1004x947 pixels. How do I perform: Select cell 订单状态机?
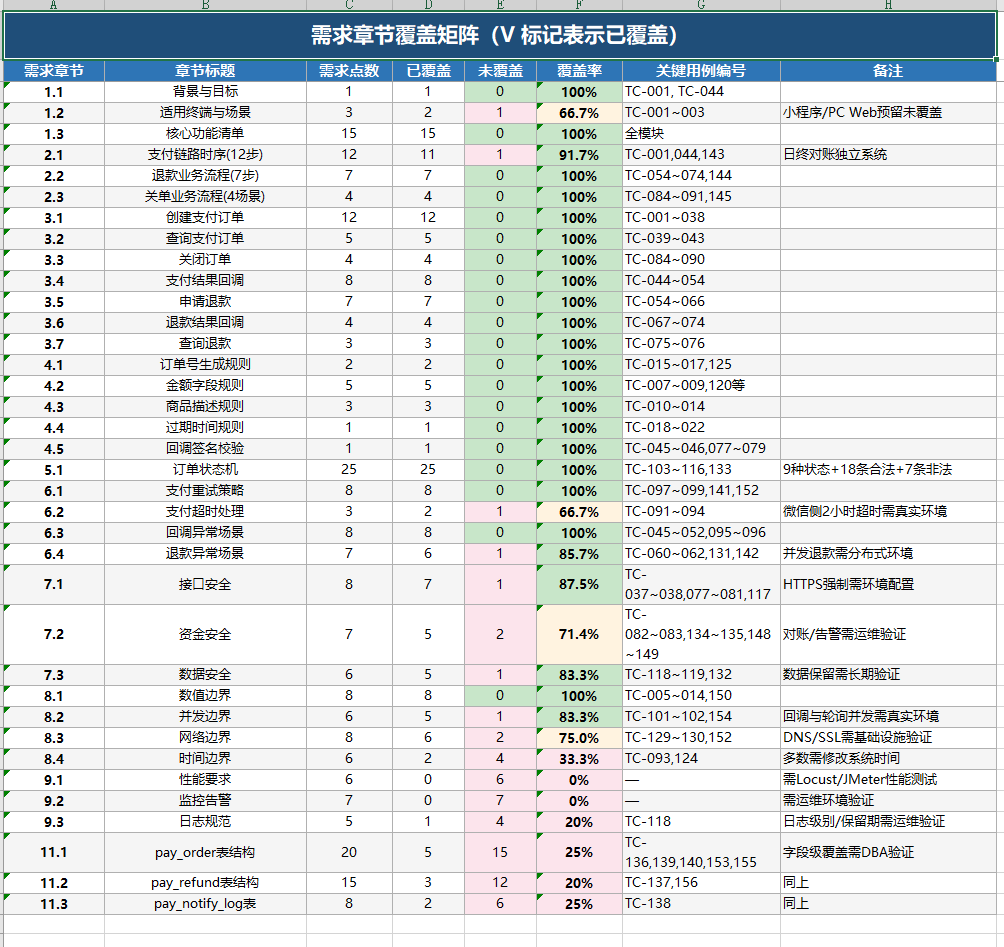coord(206,470)
